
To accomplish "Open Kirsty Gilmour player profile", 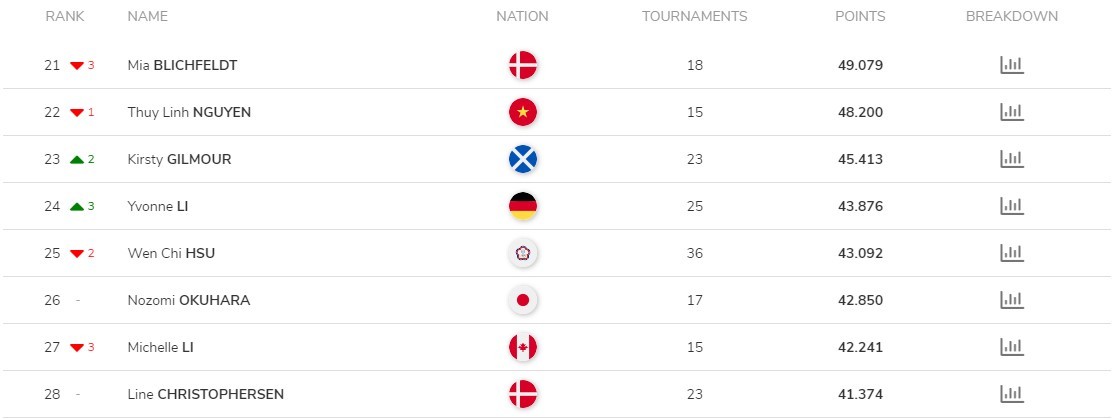I will coord(179,160).
